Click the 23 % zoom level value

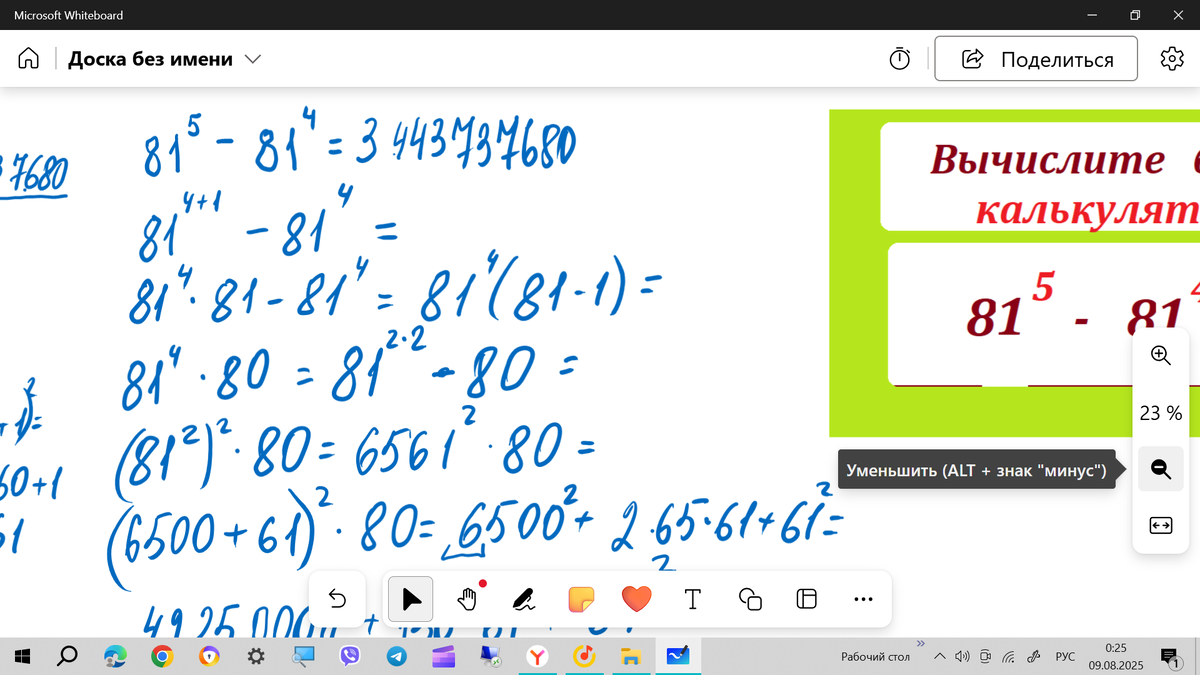click(x=1161, y=412)
